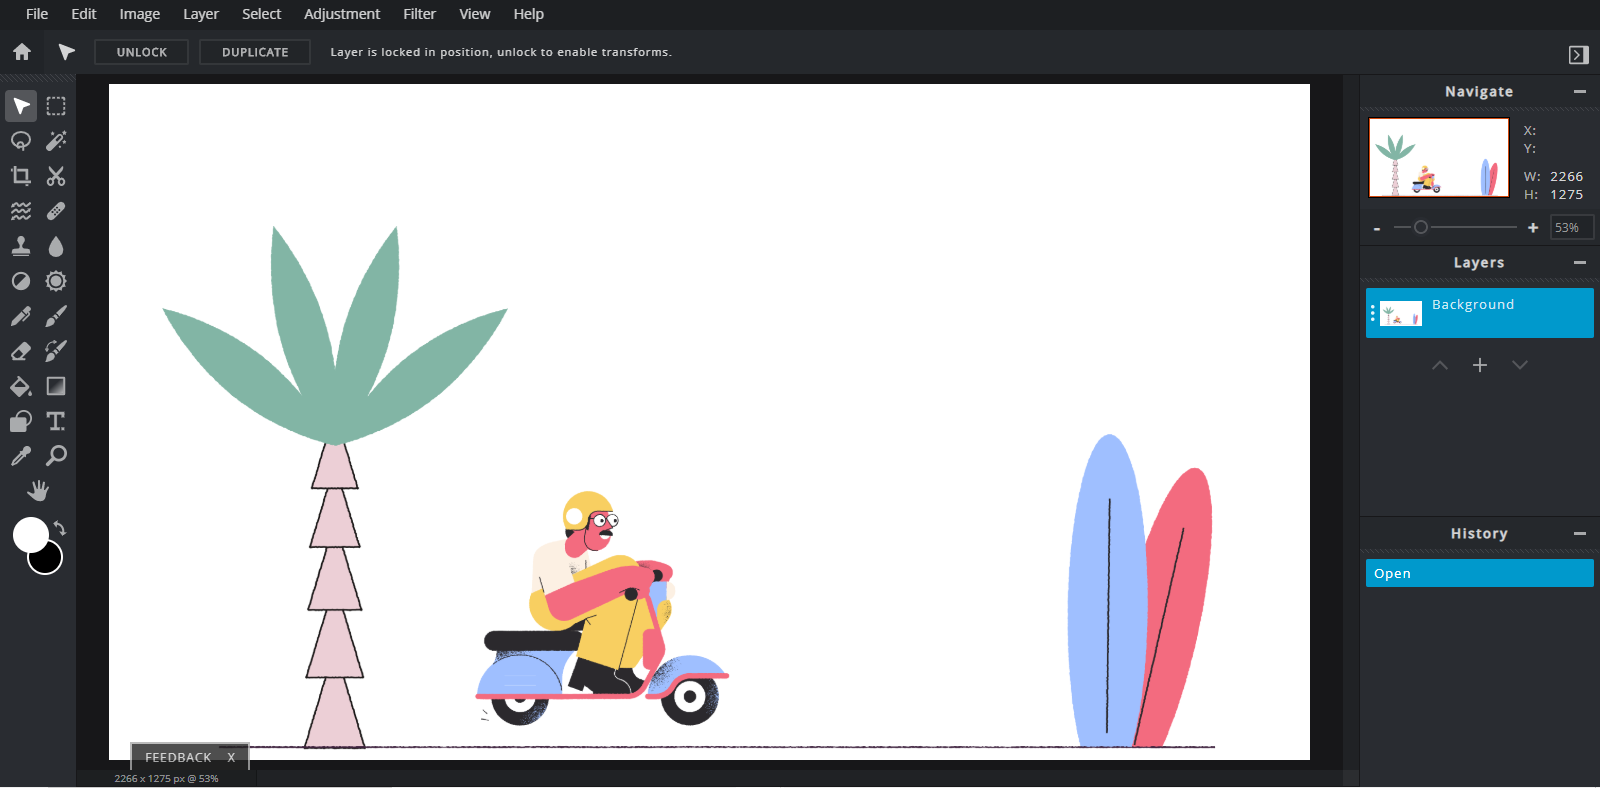Activate the Text tool
The width and height of the screenshot is (1600, 788).
pyautogui.click(x=56, y=421)
